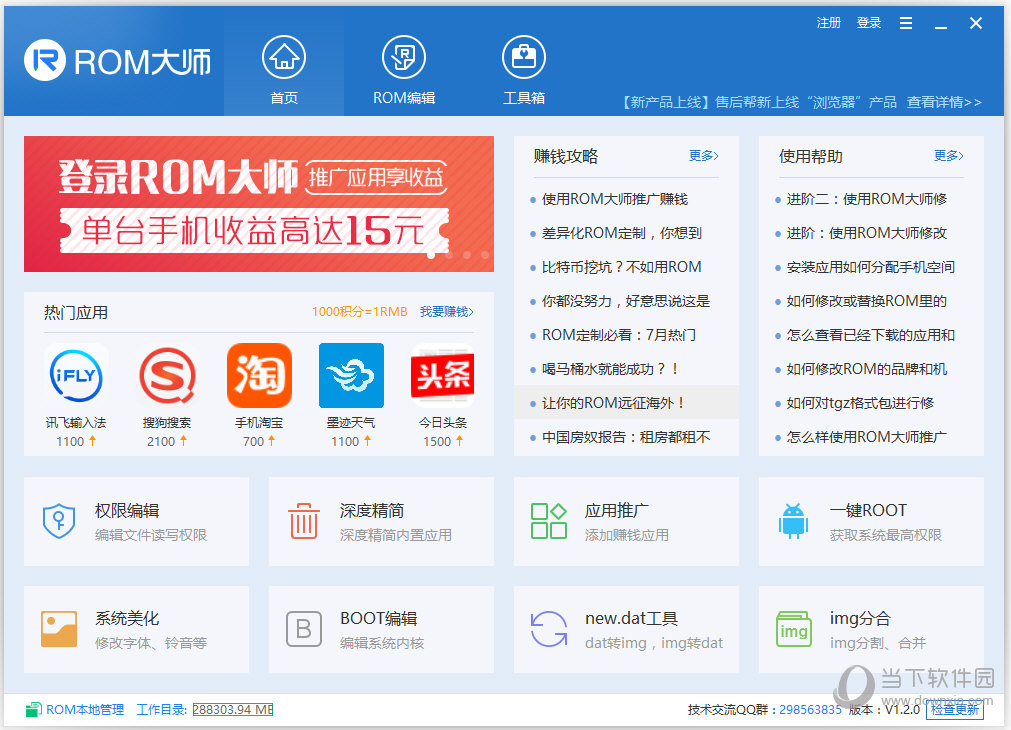Click 我要赚钱> link

tap(447, 312)
